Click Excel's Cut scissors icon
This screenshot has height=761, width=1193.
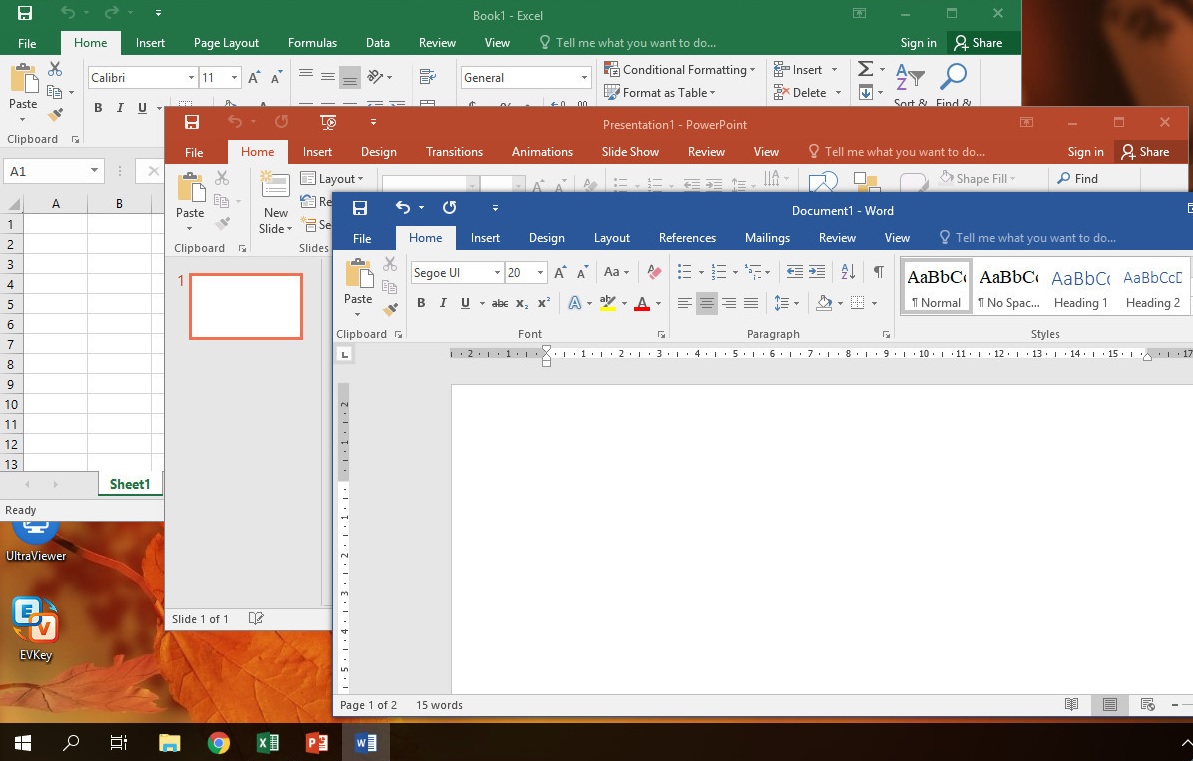(55, 69)
